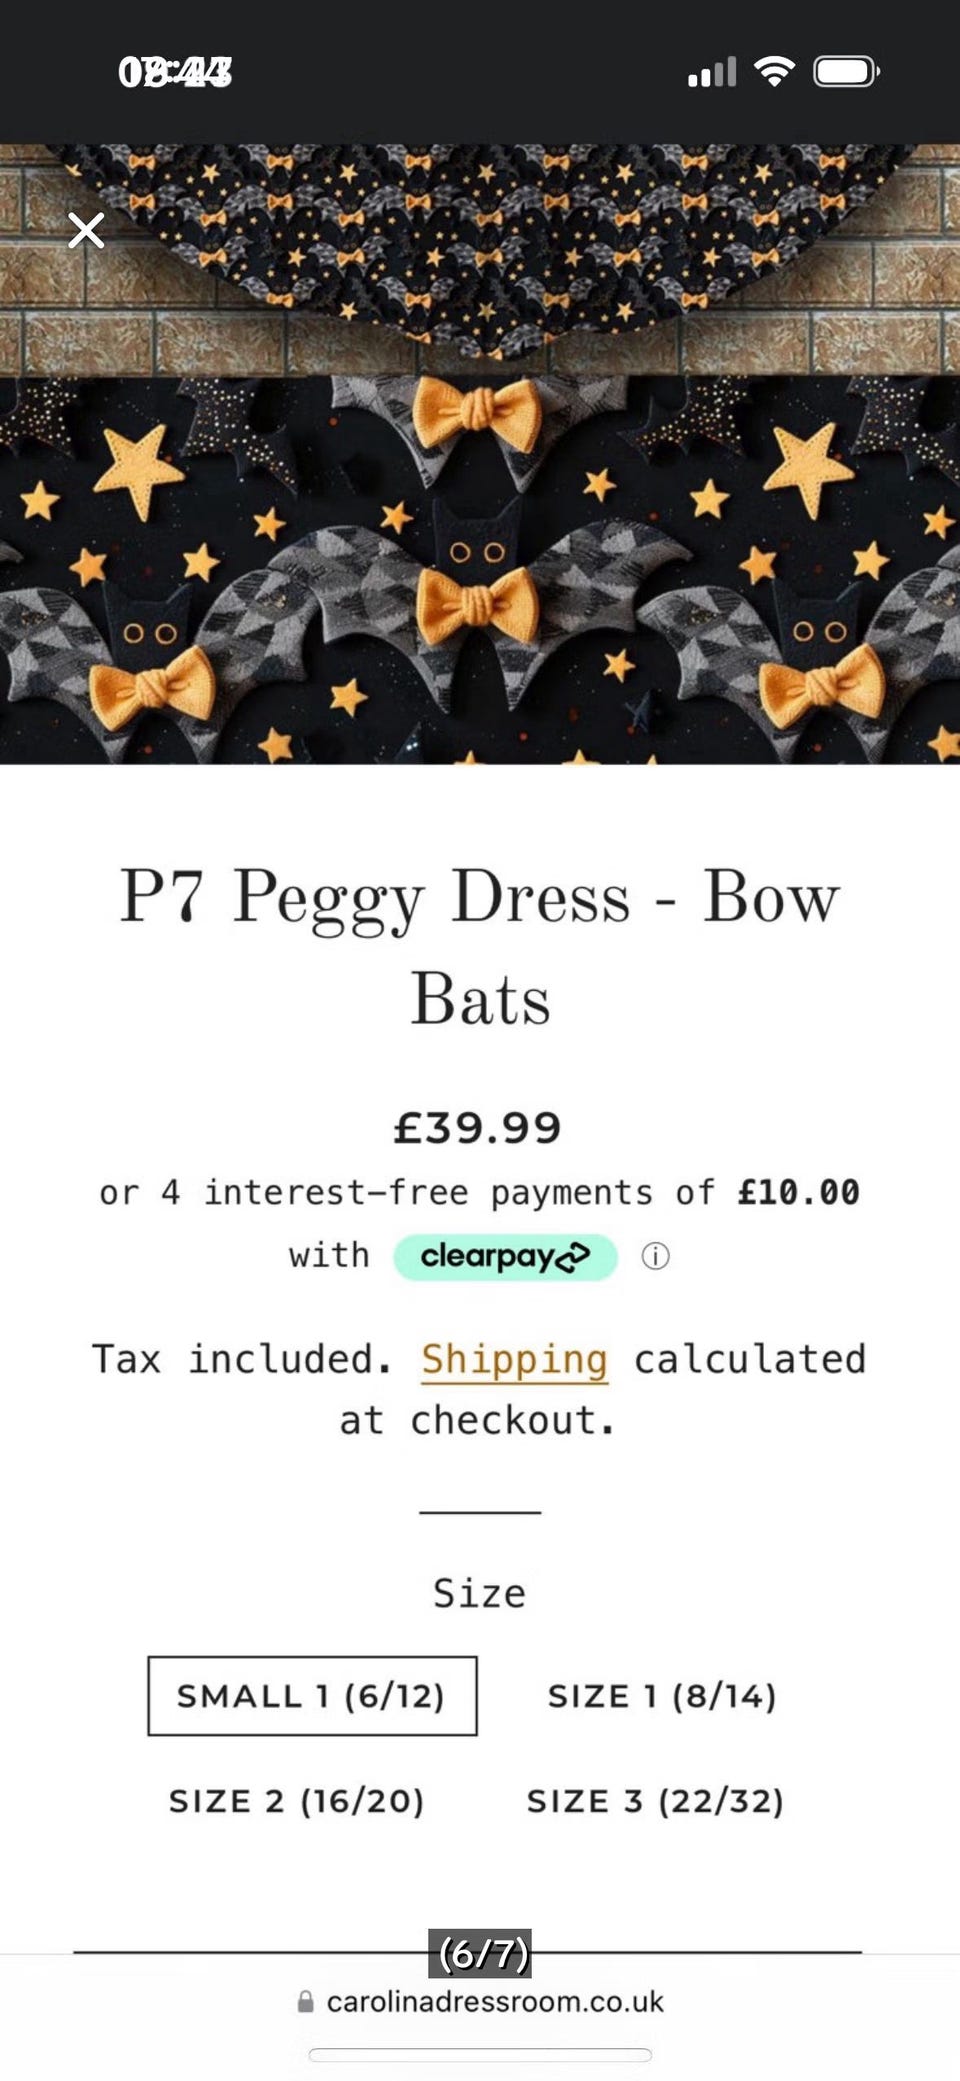Choose Size 2 (16/20)

tap(297, 1800)
